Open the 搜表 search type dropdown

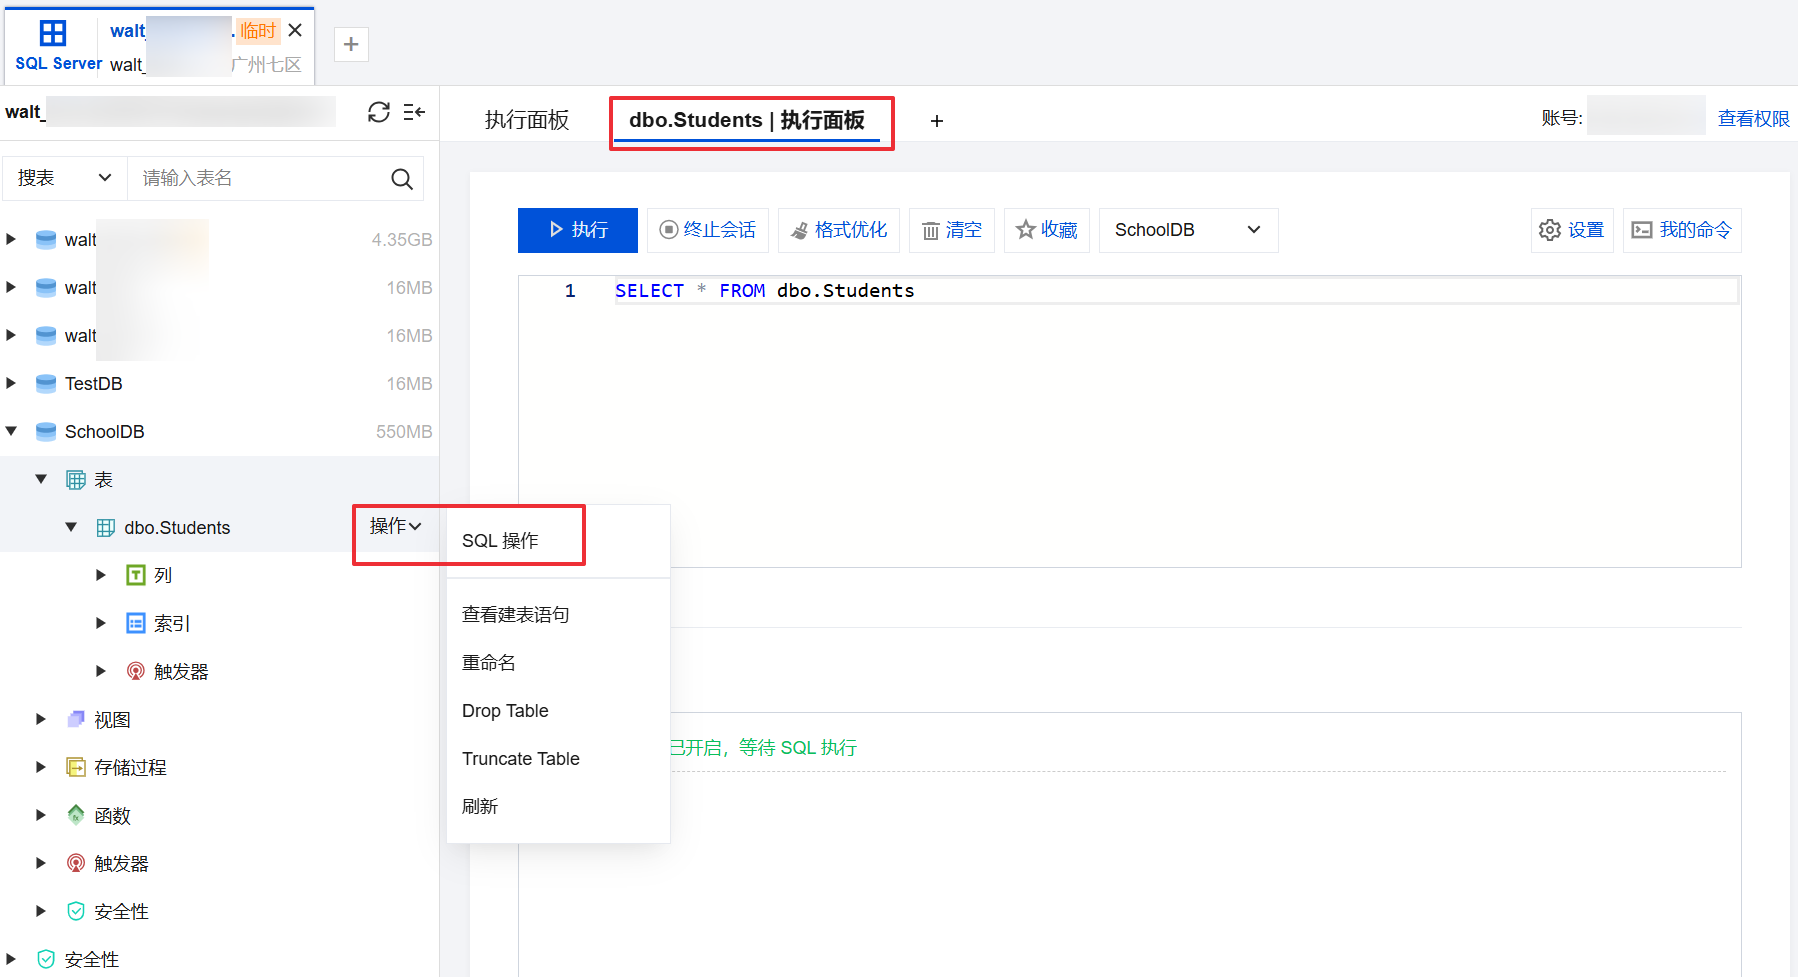(x=64, y=178)
